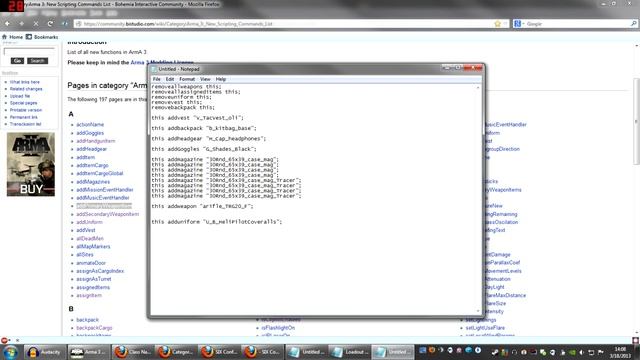Go back using Firefox back arrow
Viewport: 640px width, 360px height.
click(x=7, y=24)
